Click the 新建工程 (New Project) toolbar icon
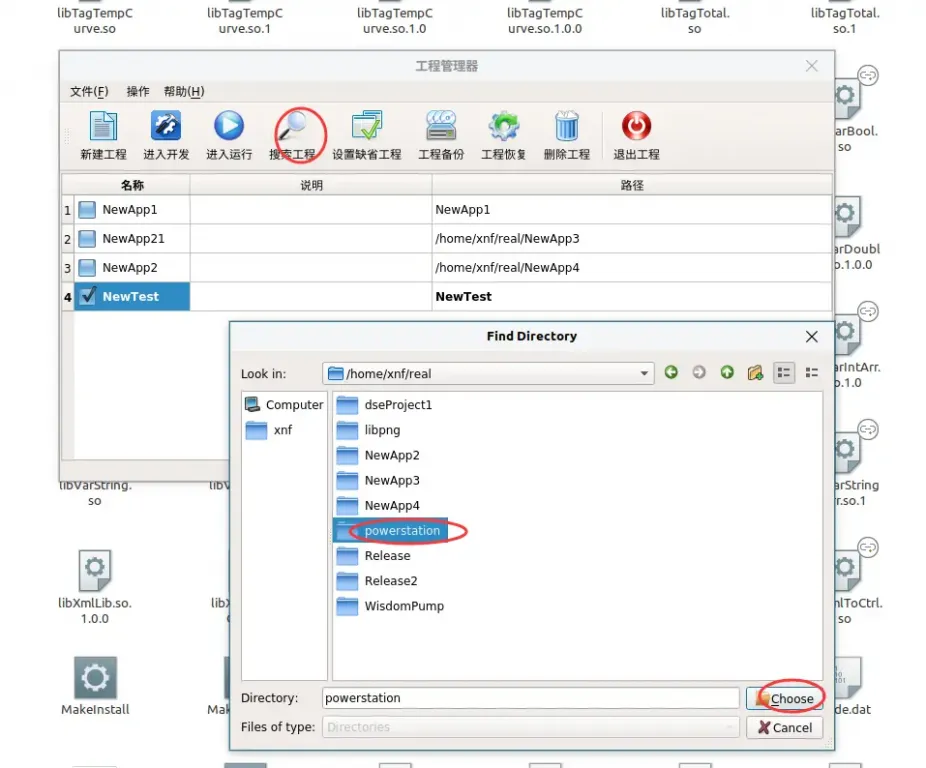Viewport: 926px width, 768px height. tap(103, 126)
